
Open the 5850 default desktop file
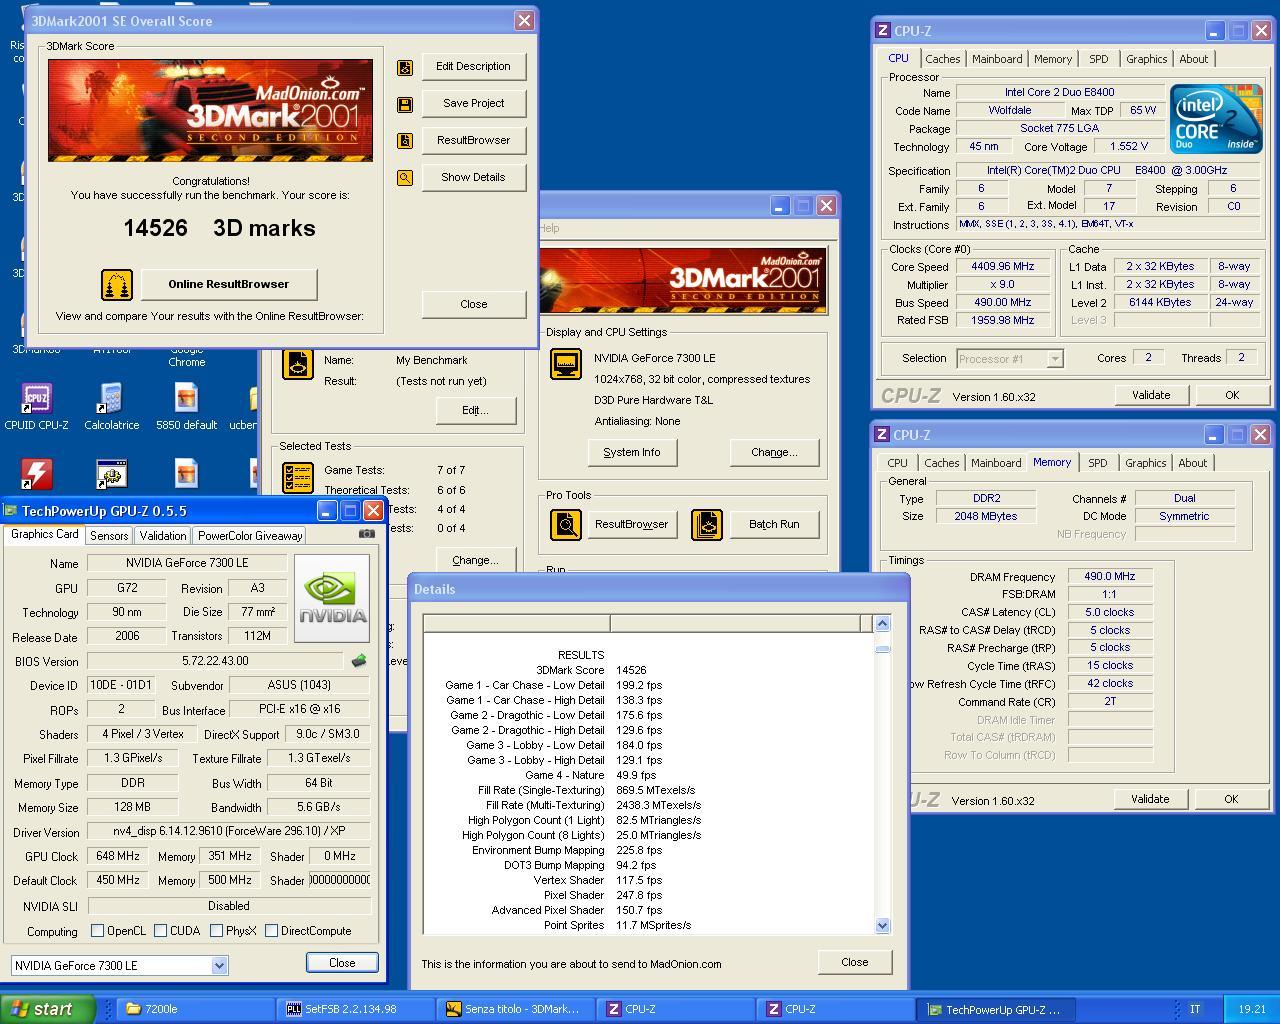[186, 407]
